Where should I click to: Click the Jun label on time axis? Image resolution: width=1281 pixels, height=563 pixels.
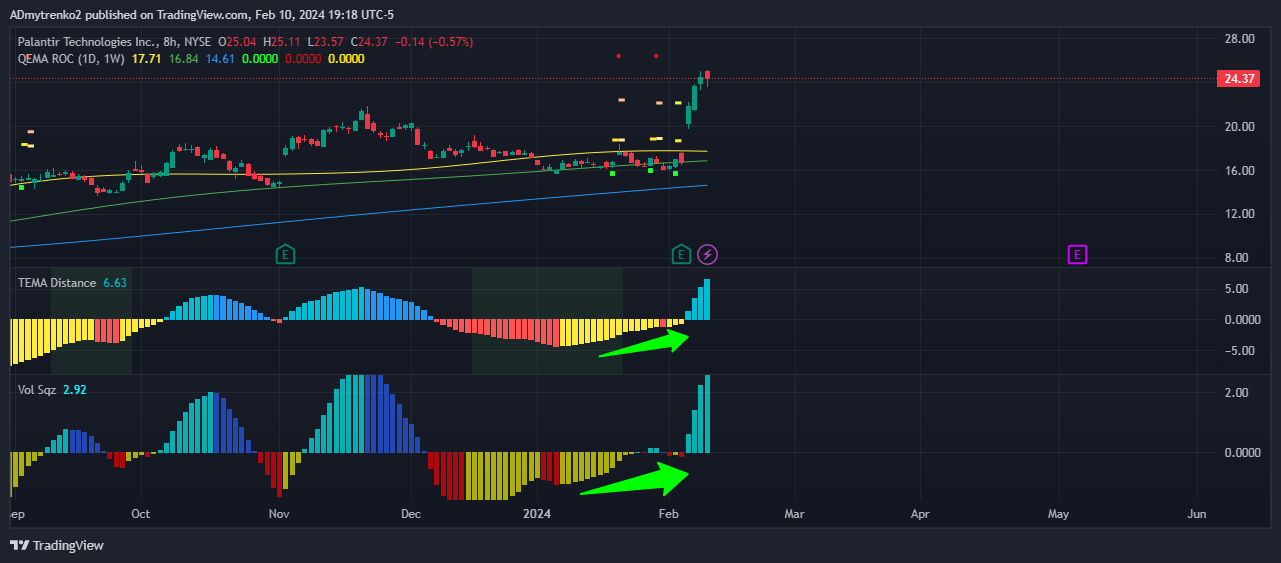(1196, 514)
